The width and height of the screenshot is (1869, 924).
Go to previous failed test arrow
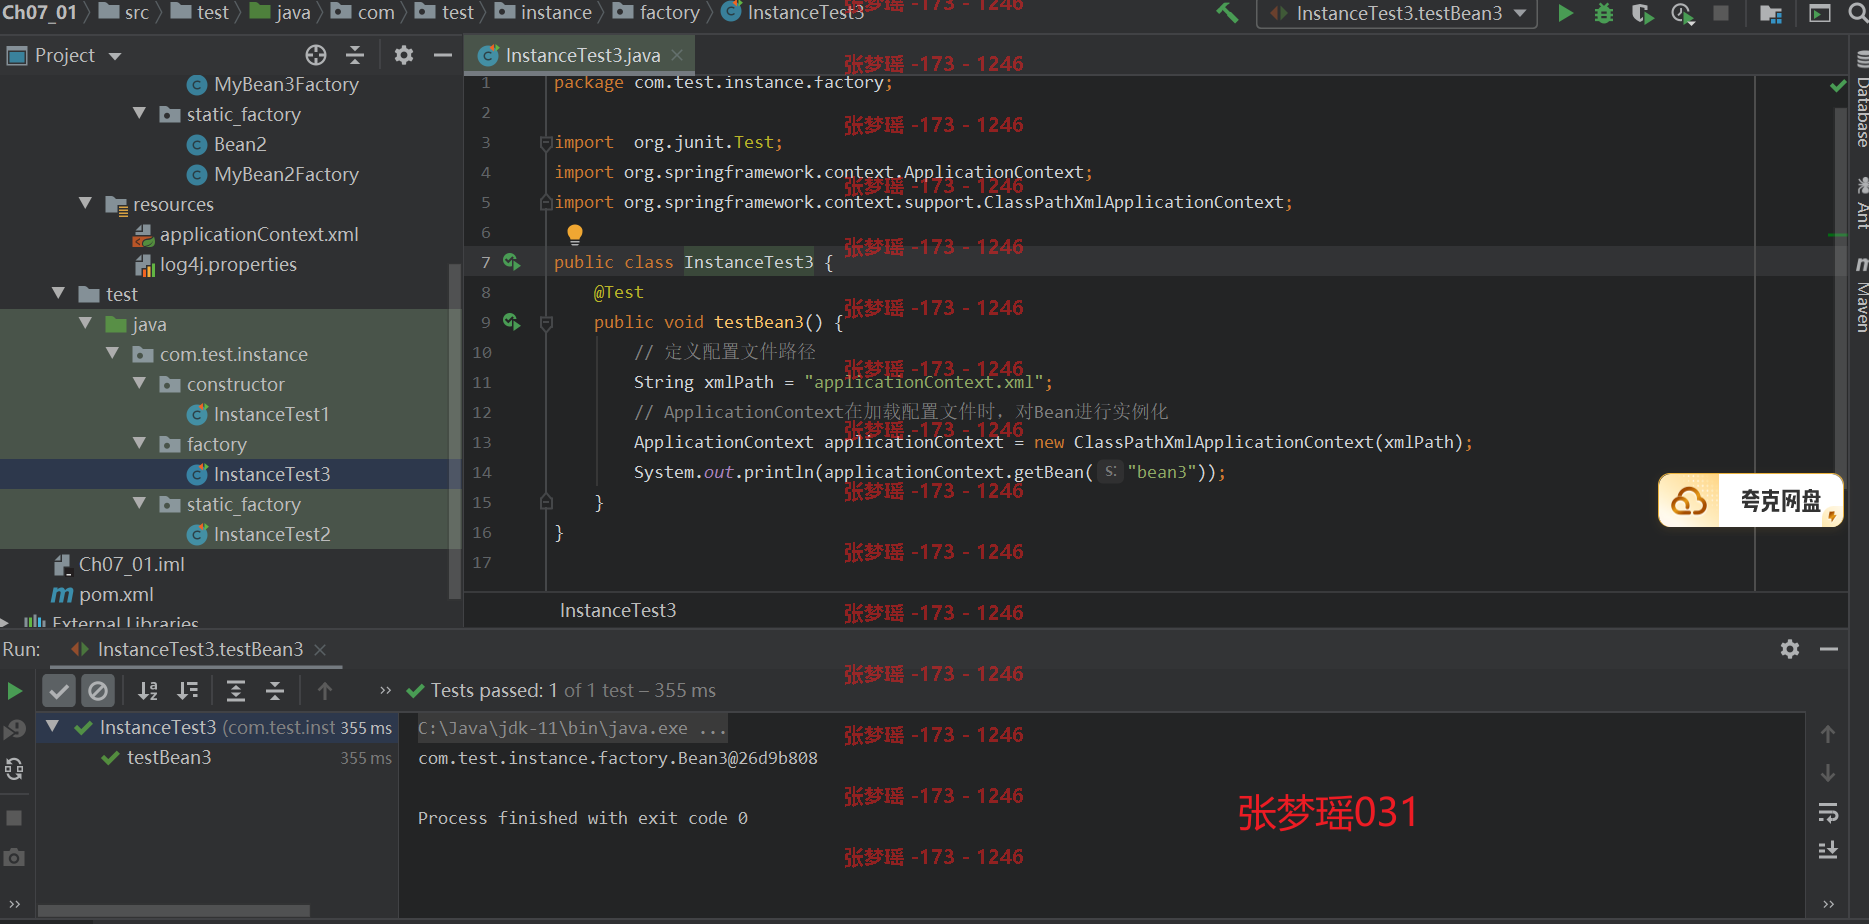325,691
